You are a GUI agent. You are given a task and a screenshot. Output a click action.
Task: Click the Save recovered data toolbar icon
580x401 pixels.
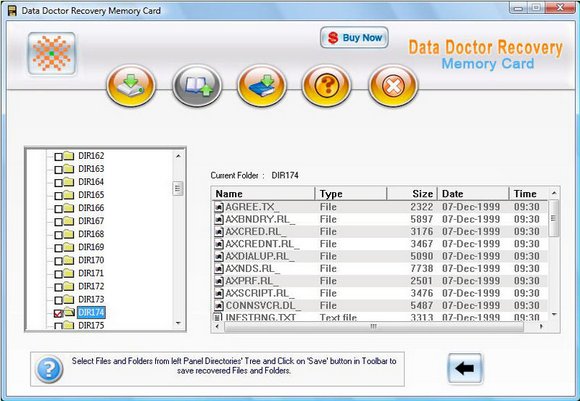click(131, 85)
